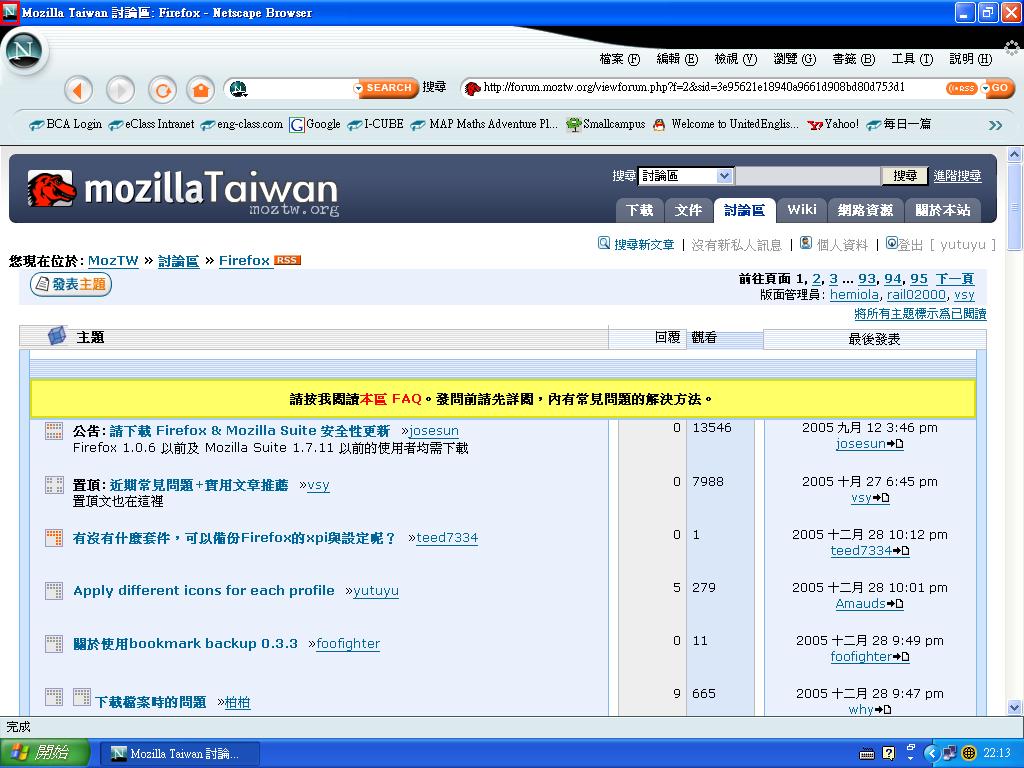
Task: Open topic 關於使用bookmark backup 0.3.3
Action: coord(185,643)
